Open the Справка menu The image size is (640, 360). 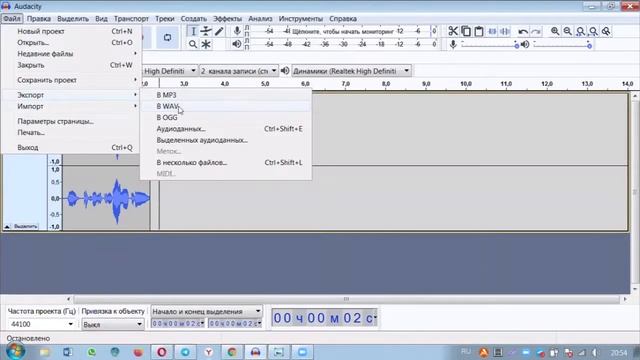click(343, 19)
